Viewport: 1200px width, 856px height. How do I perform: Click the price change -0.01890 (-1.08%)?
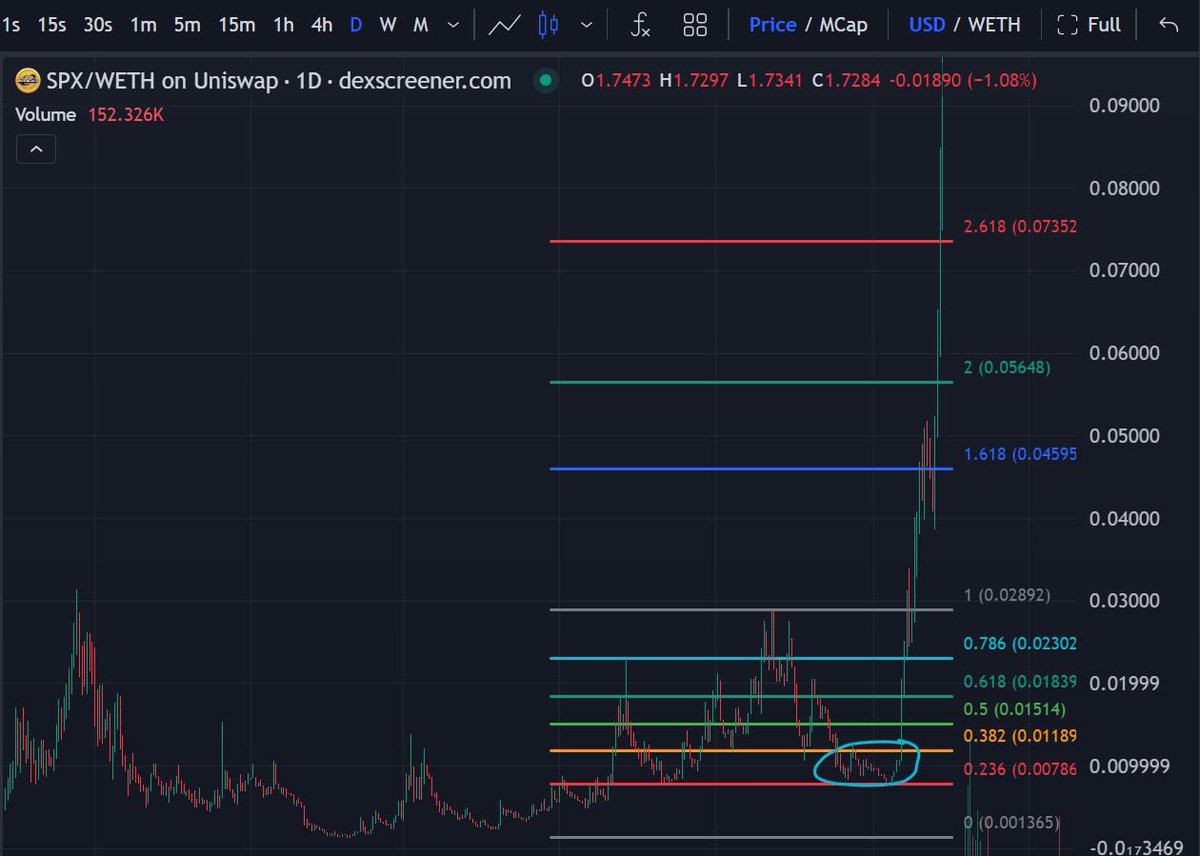(x=965, y=80)
